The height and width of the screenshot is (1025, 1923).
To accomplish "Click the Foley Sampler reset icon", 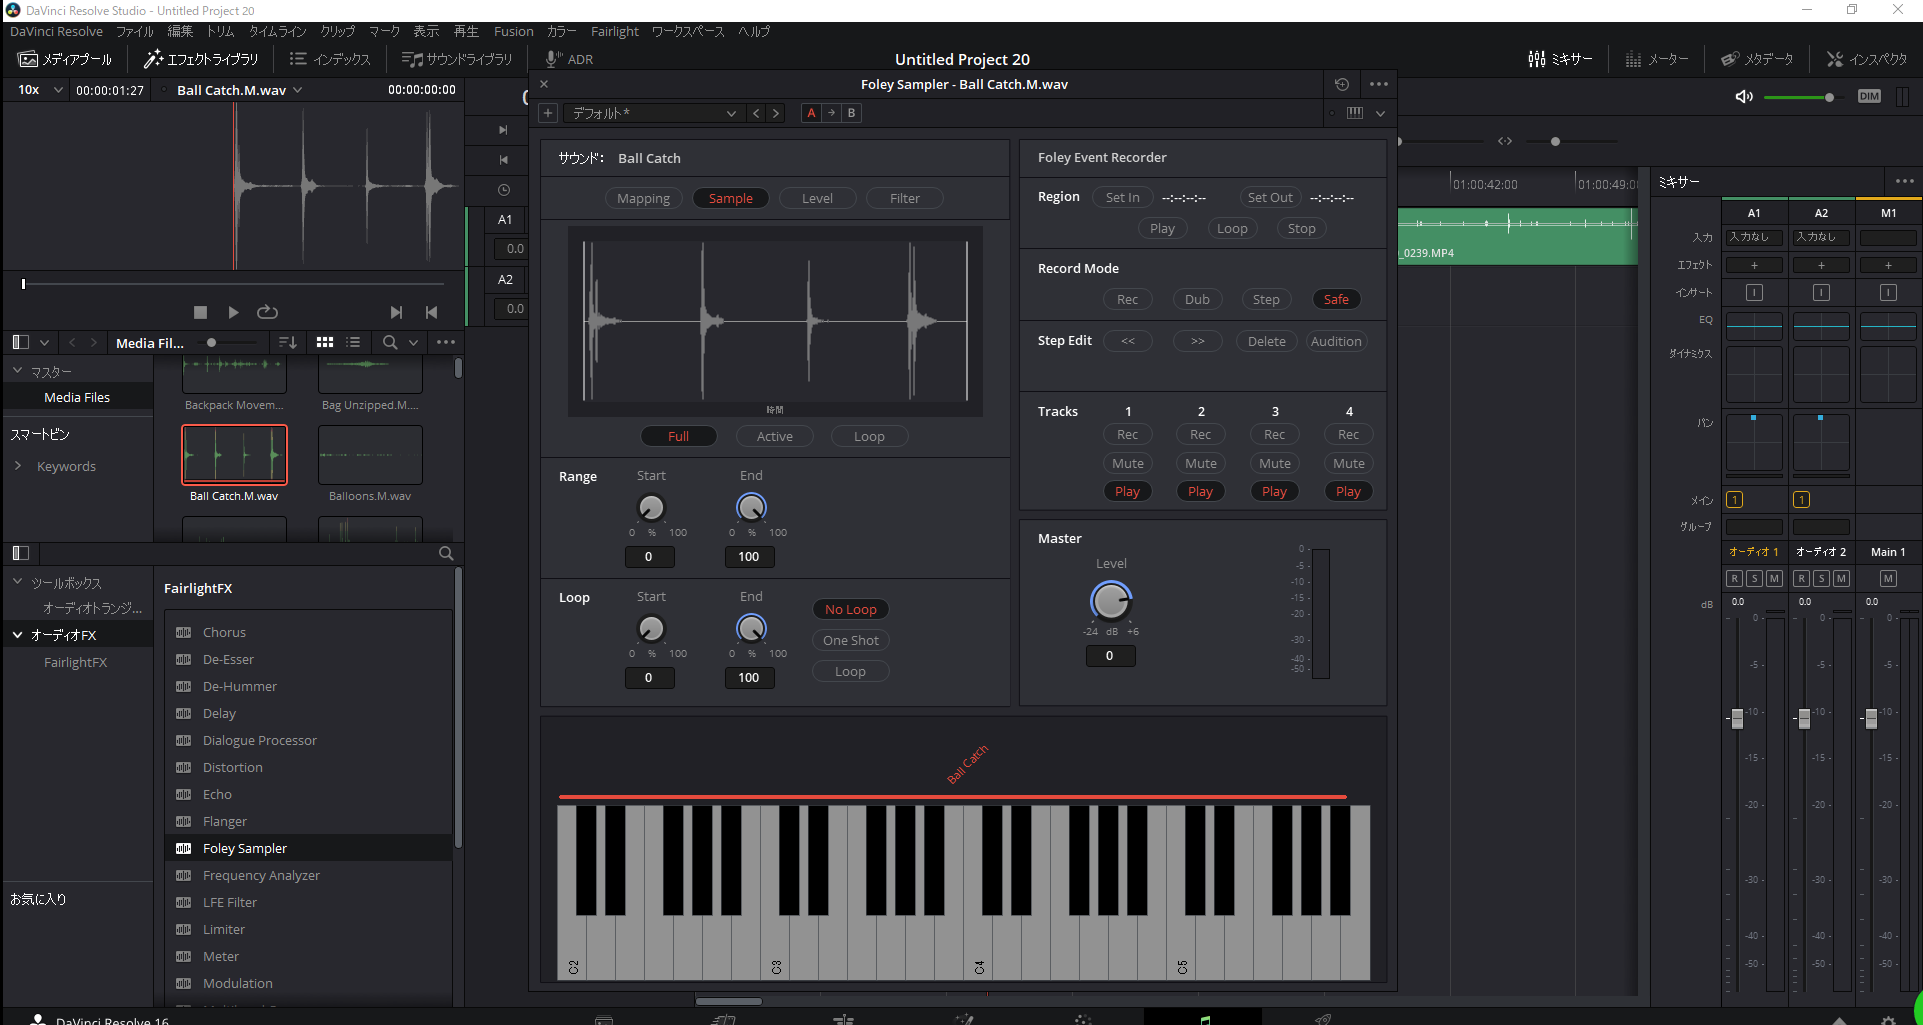I will (x=1342, y=84).
